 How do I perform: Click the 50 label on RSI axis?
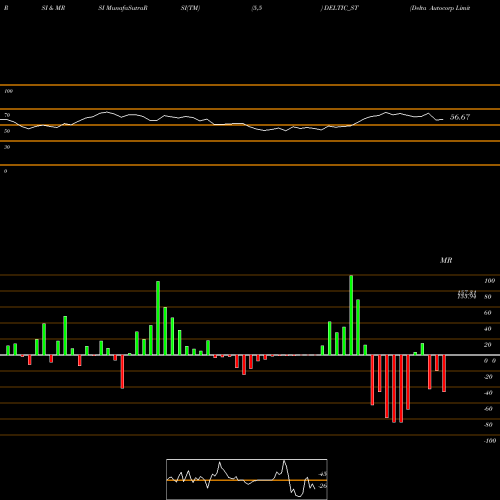(x=7, y=131)
